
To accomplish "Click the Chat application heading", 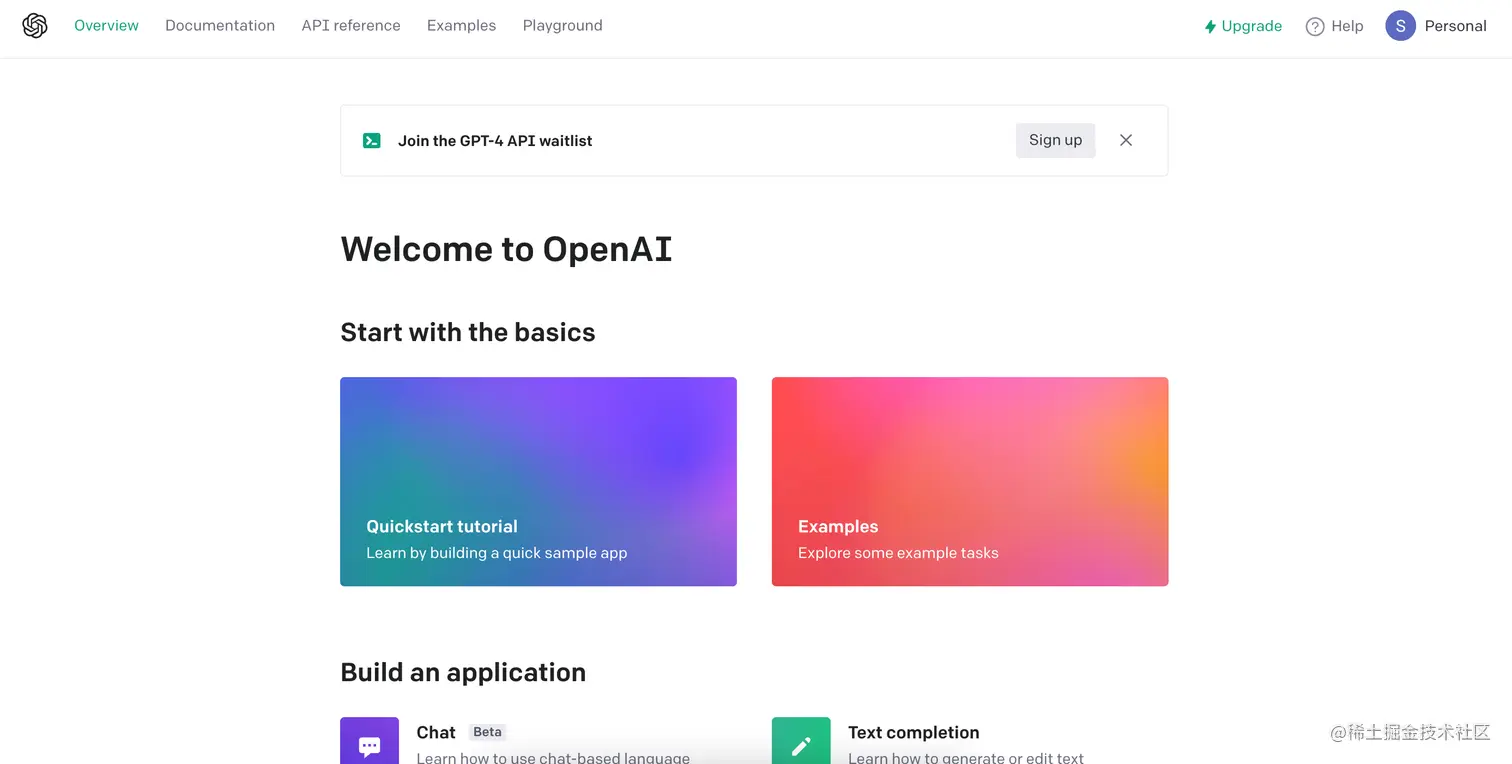I will click(x=436, y=733).
